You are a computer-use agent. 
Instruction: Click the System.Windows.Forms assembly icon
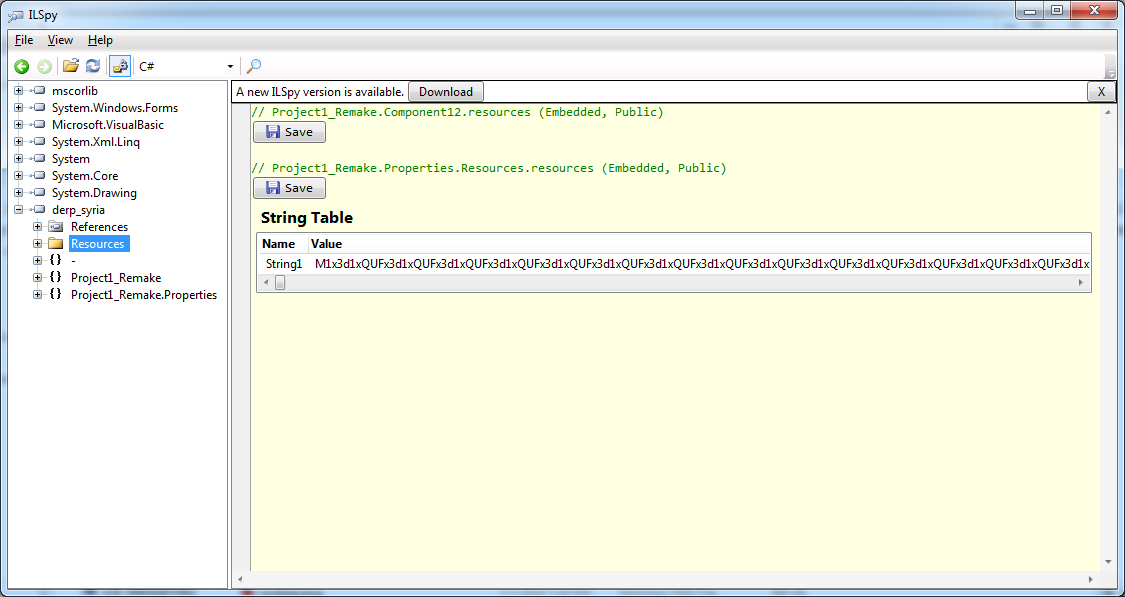[x=39, y=108]
